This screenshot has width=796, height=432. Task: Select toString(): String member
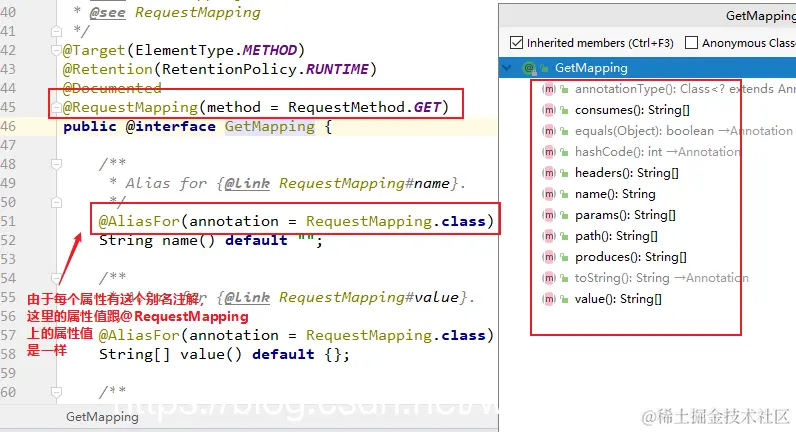coord(661,278)
